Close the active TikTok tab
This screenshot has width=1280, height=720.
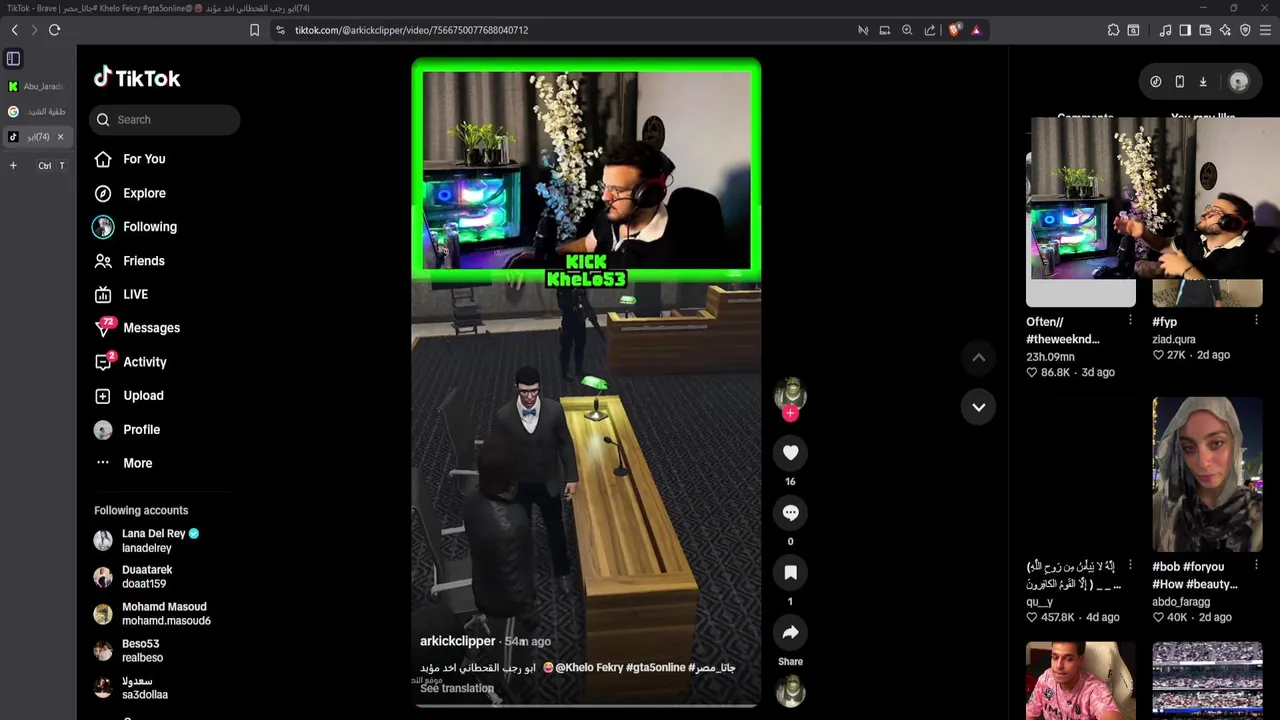coord(60,137)
